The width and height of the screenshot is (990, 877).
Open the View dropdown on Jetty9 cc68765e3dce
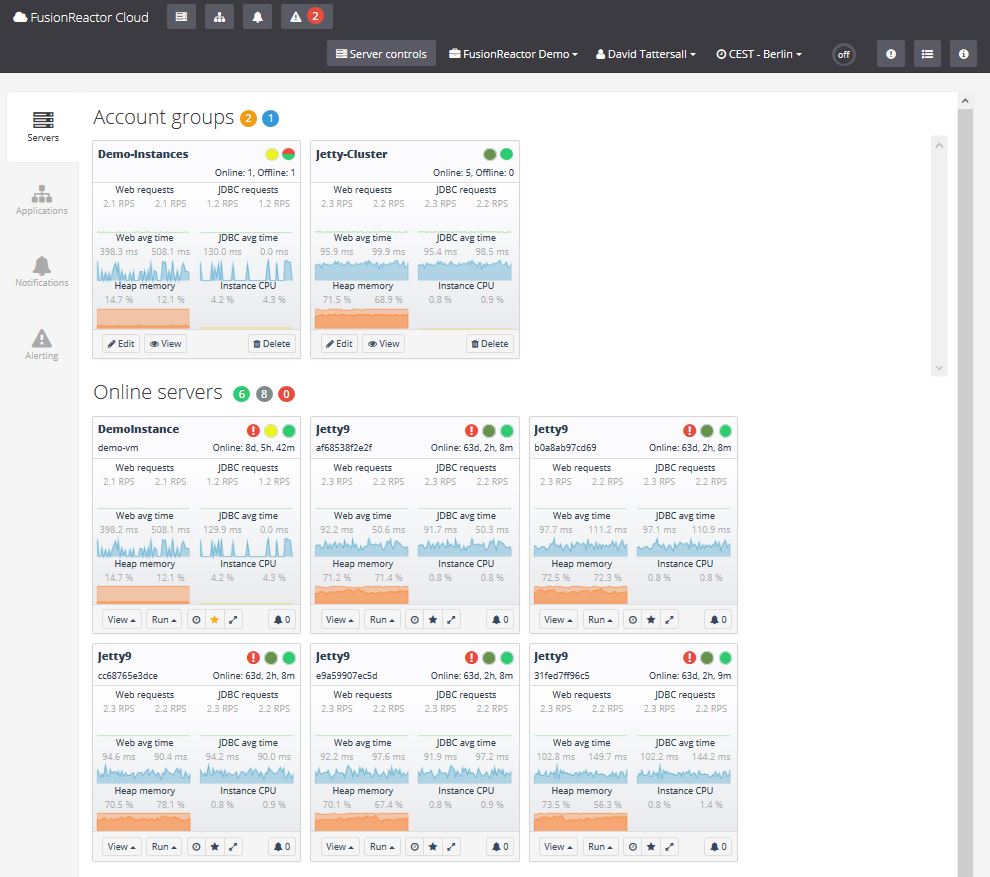coord(121,847)
